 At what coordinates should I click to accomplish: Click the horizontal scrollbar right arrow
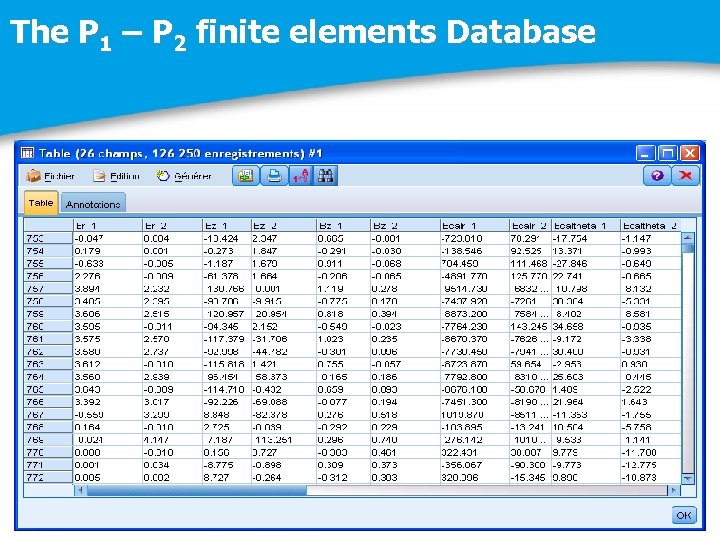(x=674, y=490)
